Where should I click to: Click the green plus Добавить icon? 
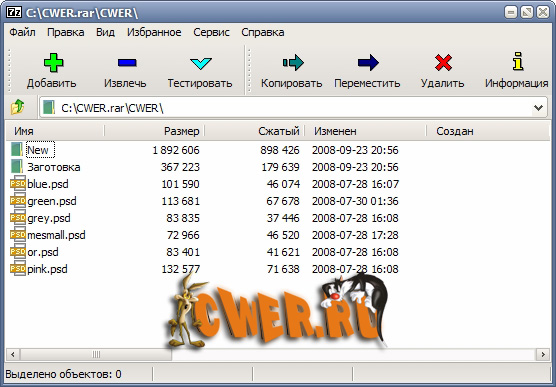coord(53,63)
